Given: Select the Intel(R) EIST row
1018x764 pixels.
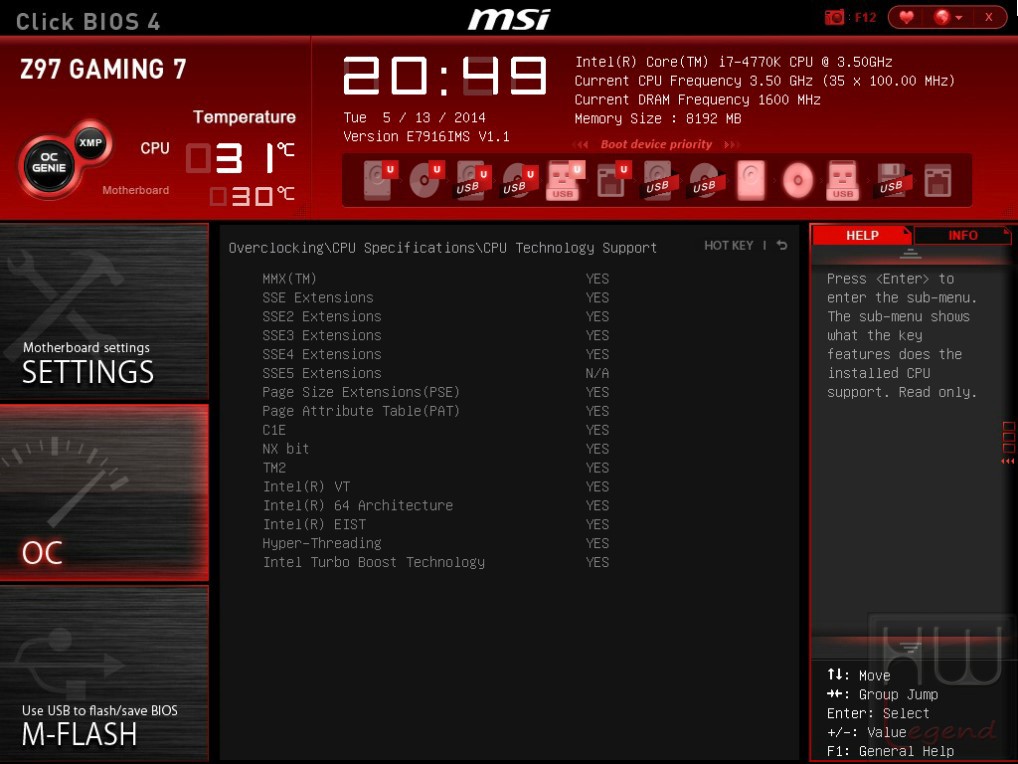Looking at the screenshot, I should 436,524.
